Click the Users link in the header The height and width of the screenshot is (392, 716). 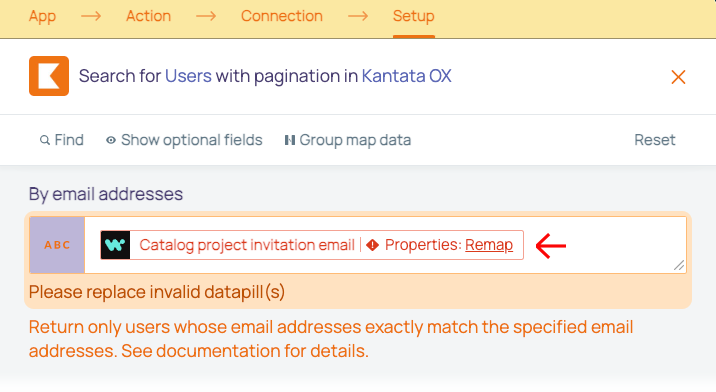188,76
